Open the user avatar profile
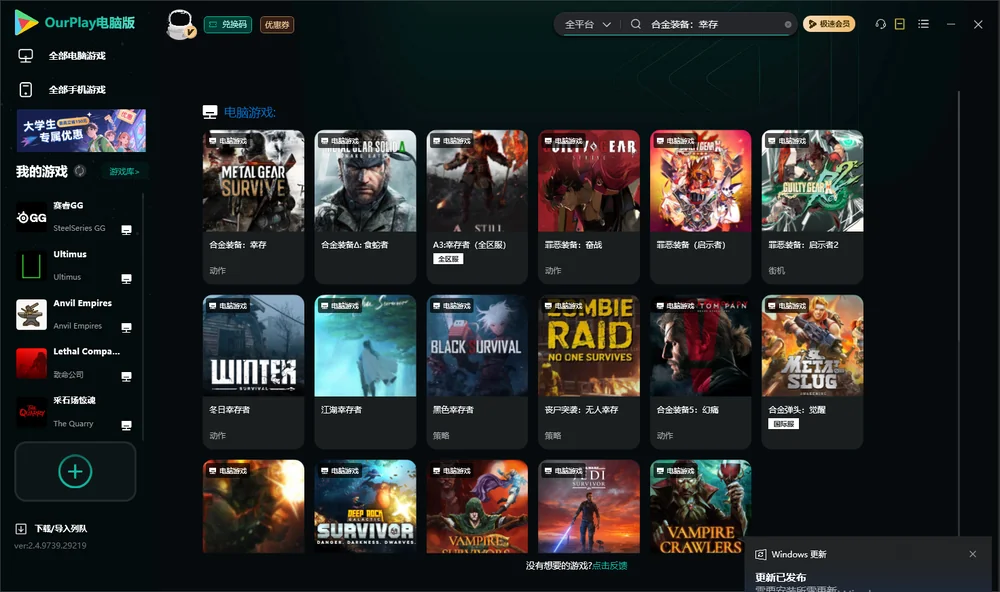Image resolution: width=1000 pixels, height=592 pixels. click(181, 24)
